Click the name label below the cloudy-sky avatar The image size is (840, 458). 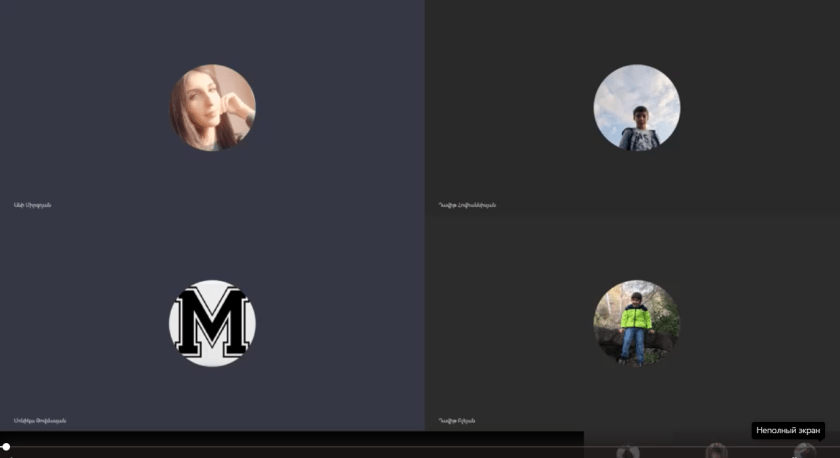(x=467, y=205)
